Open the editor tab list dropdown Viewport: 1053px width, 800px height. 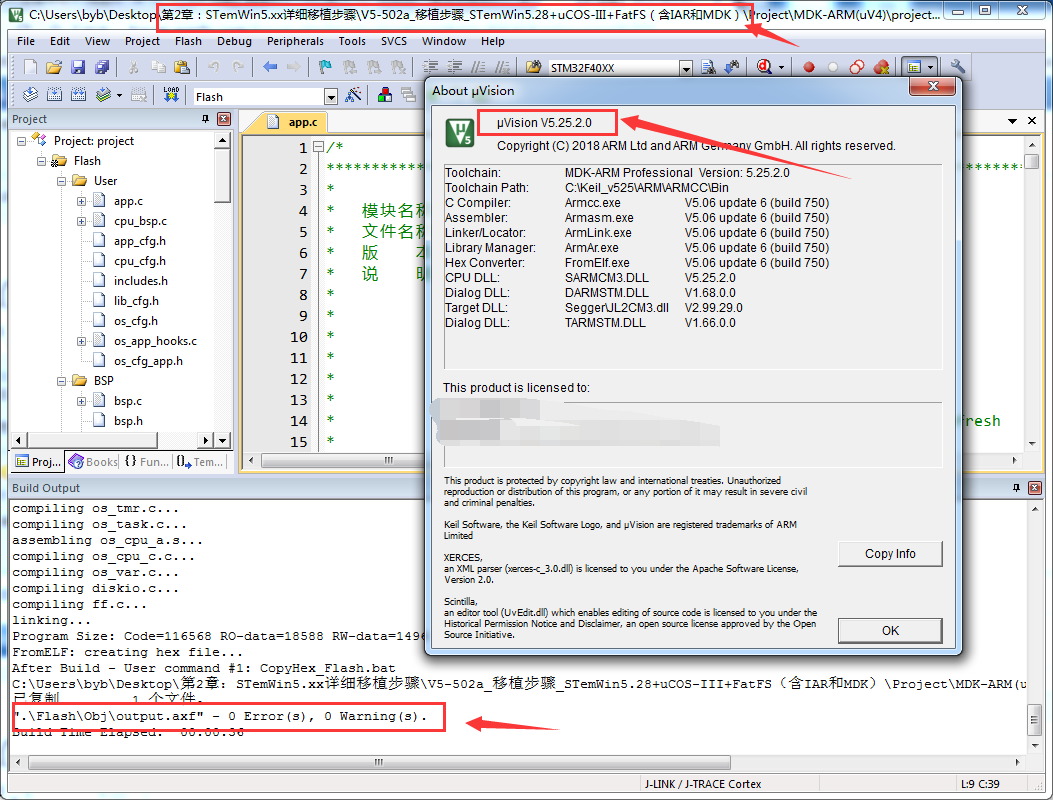click(1012, 121)
